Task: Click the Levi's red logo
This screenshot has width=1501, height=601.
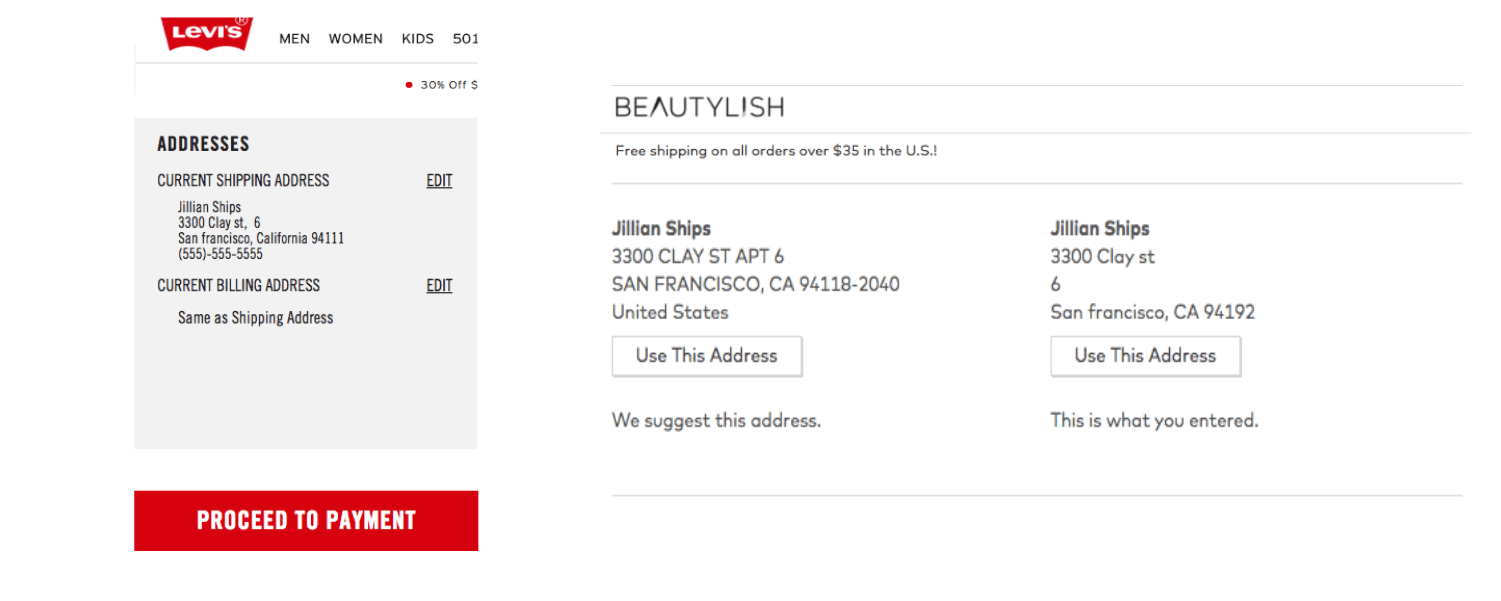Action: pyautogui.click(x=207, y=33)
